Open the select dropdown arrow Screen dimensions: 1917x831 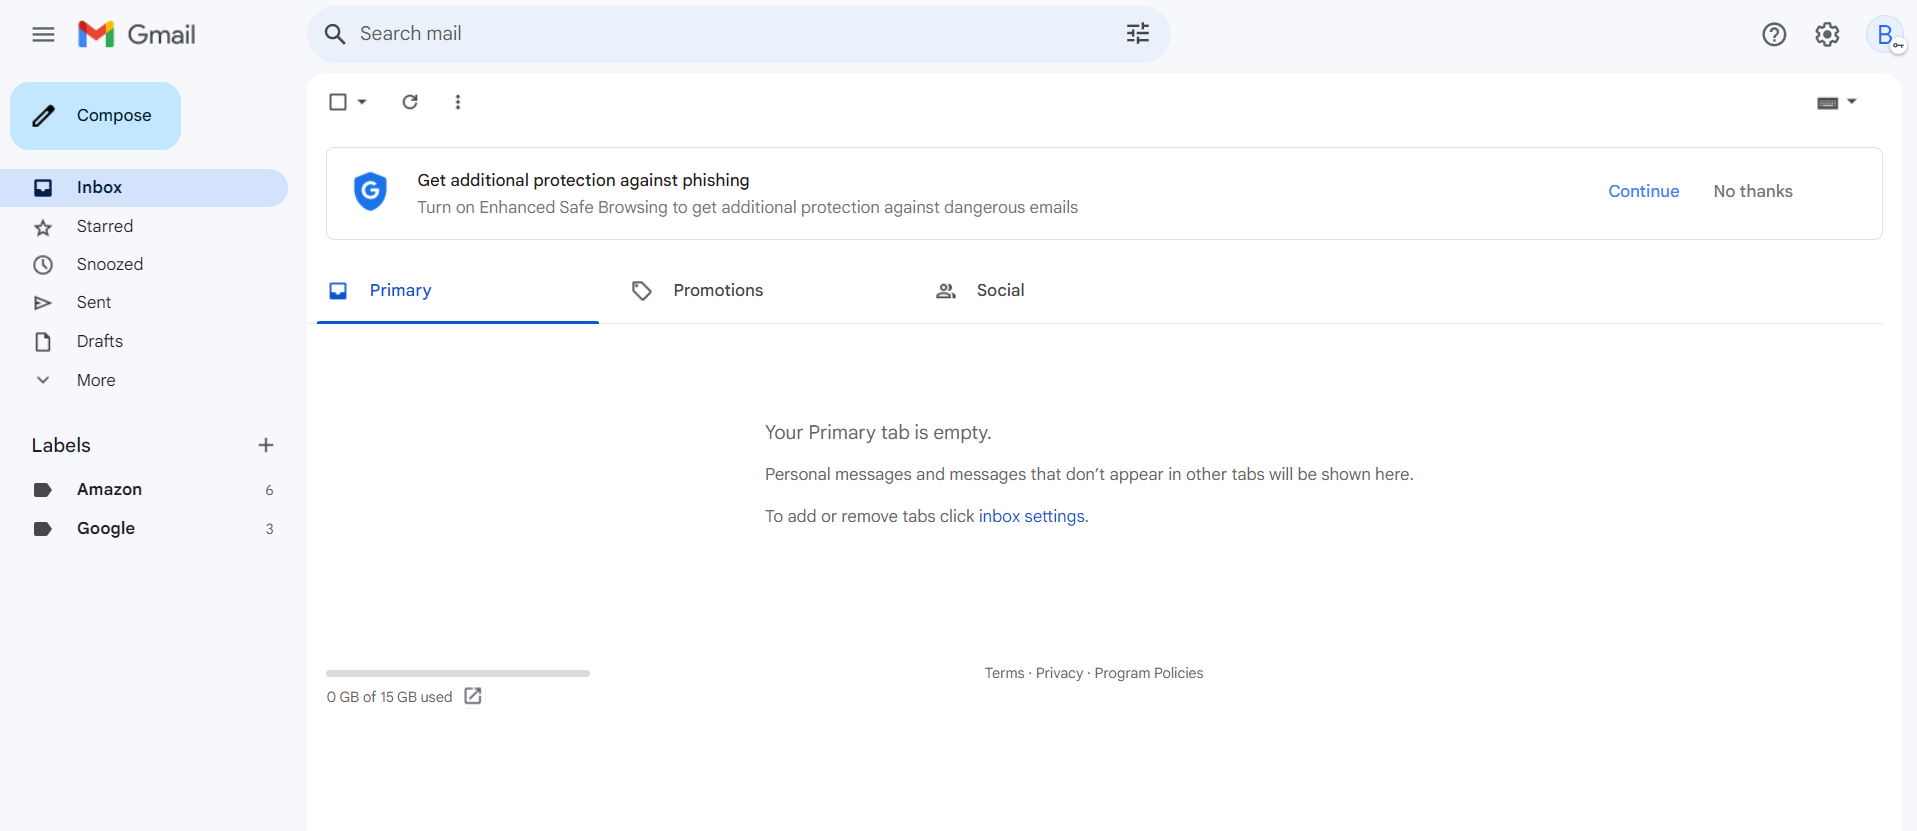point(362,102)
